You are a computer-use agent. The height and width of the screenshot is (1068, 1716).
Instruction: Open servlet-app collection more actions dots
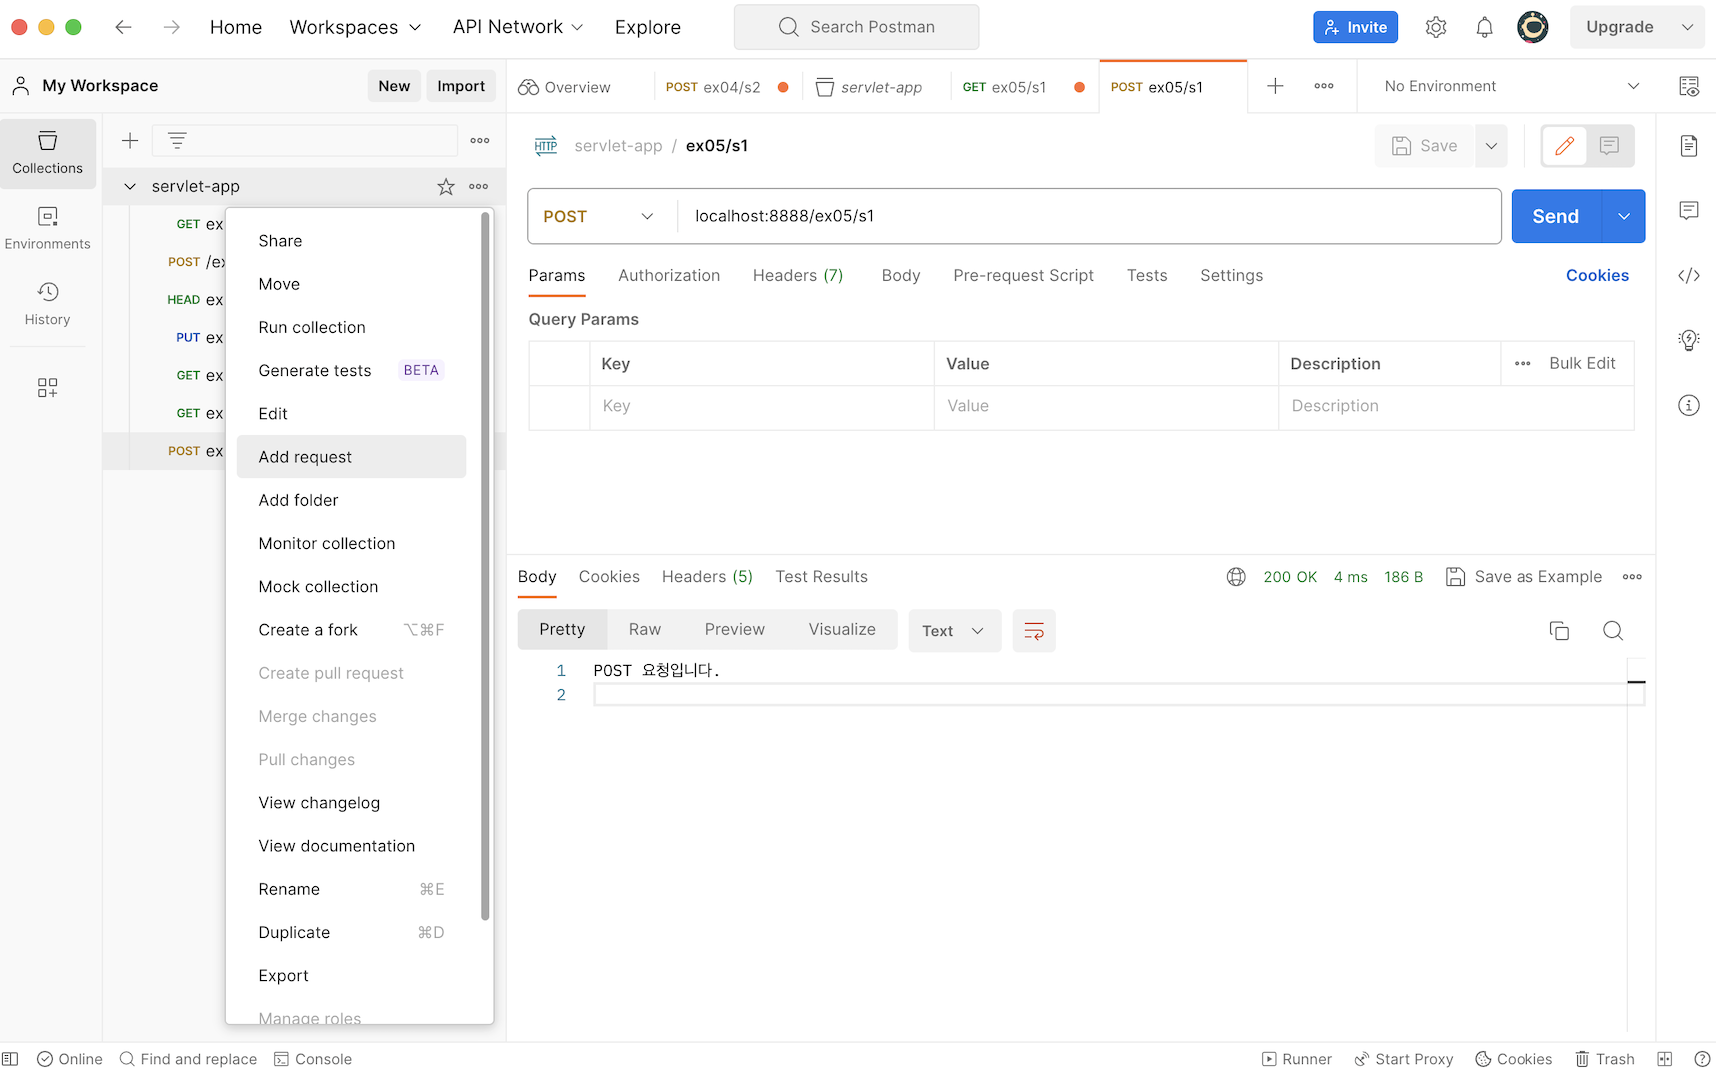coord(479,186)
